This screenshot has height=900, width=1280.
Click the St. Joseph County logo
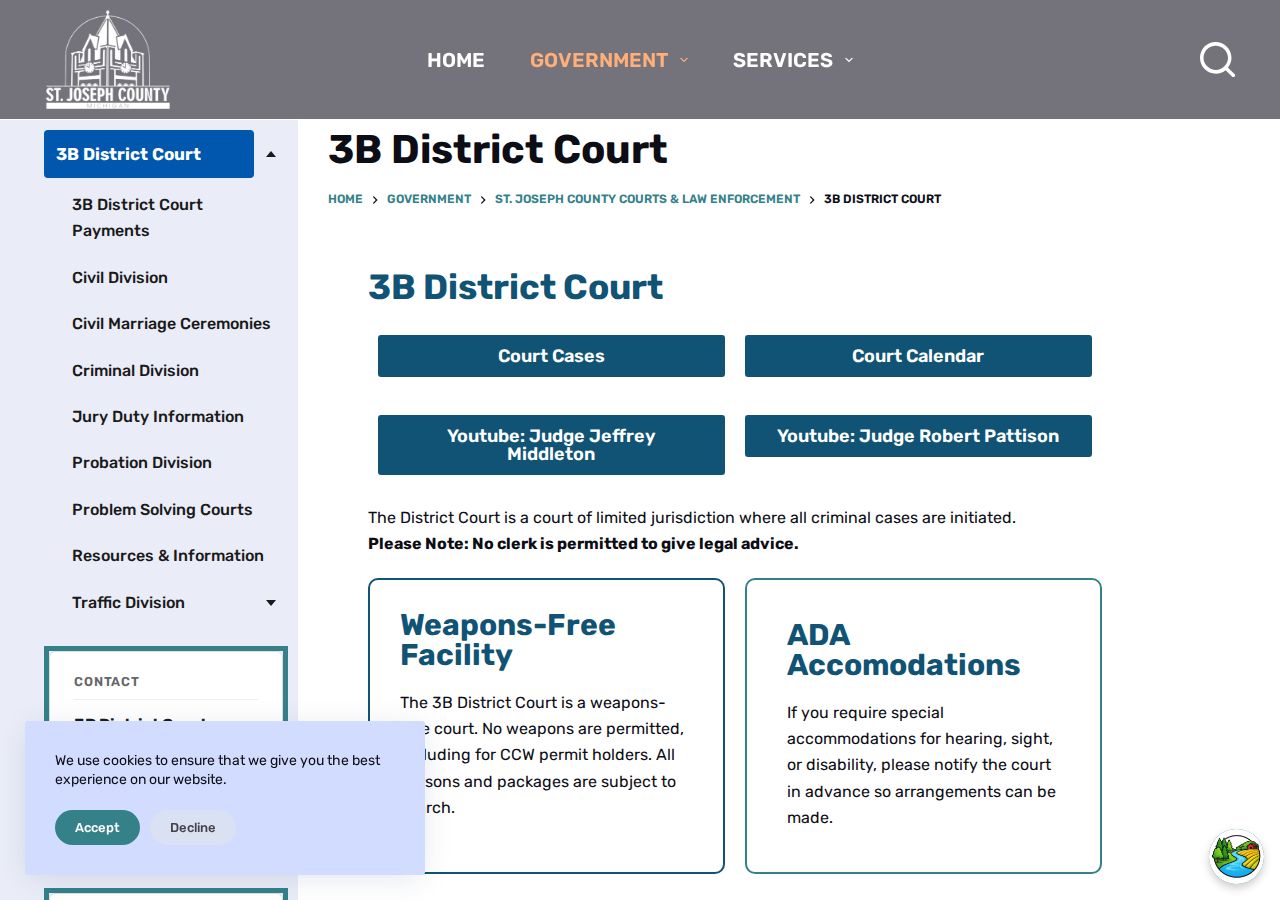(108, 60)
